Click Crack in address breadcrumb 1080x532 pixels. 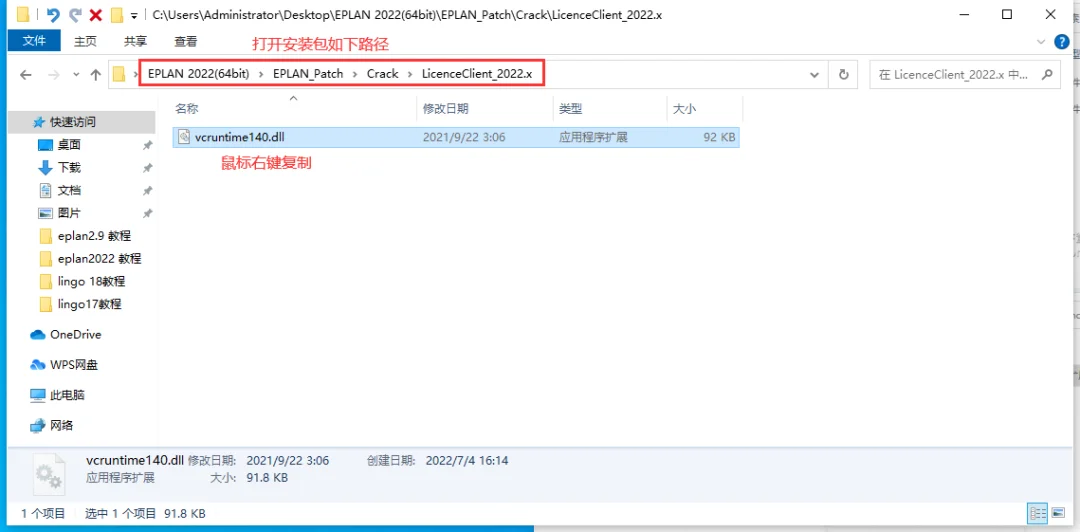382,74
